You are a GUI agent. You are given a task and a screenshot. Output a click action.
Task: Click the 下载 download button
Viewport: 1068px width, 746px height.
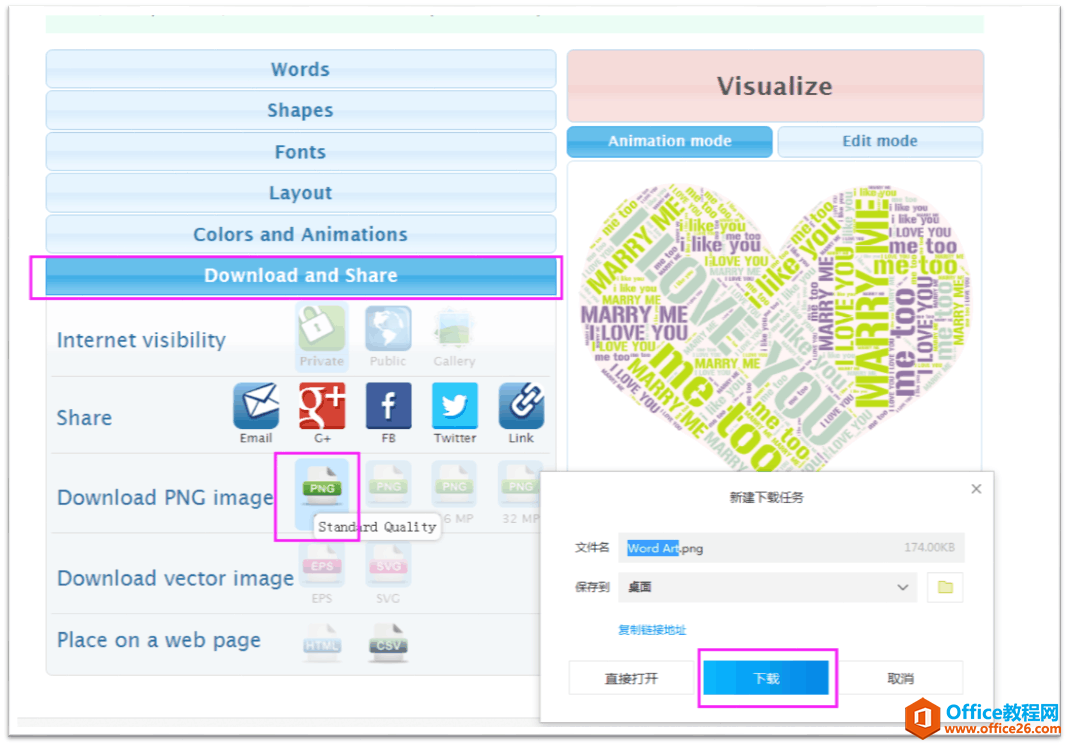pos(766,678)
